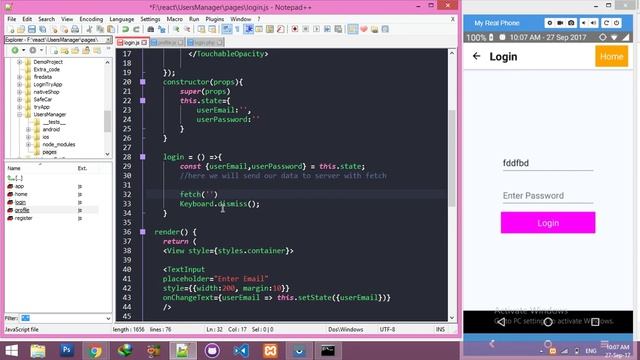The height and width of the screenshot is (360, 640).
Task: Toggle the Word wrap toolbar icon
Action: 227,29
